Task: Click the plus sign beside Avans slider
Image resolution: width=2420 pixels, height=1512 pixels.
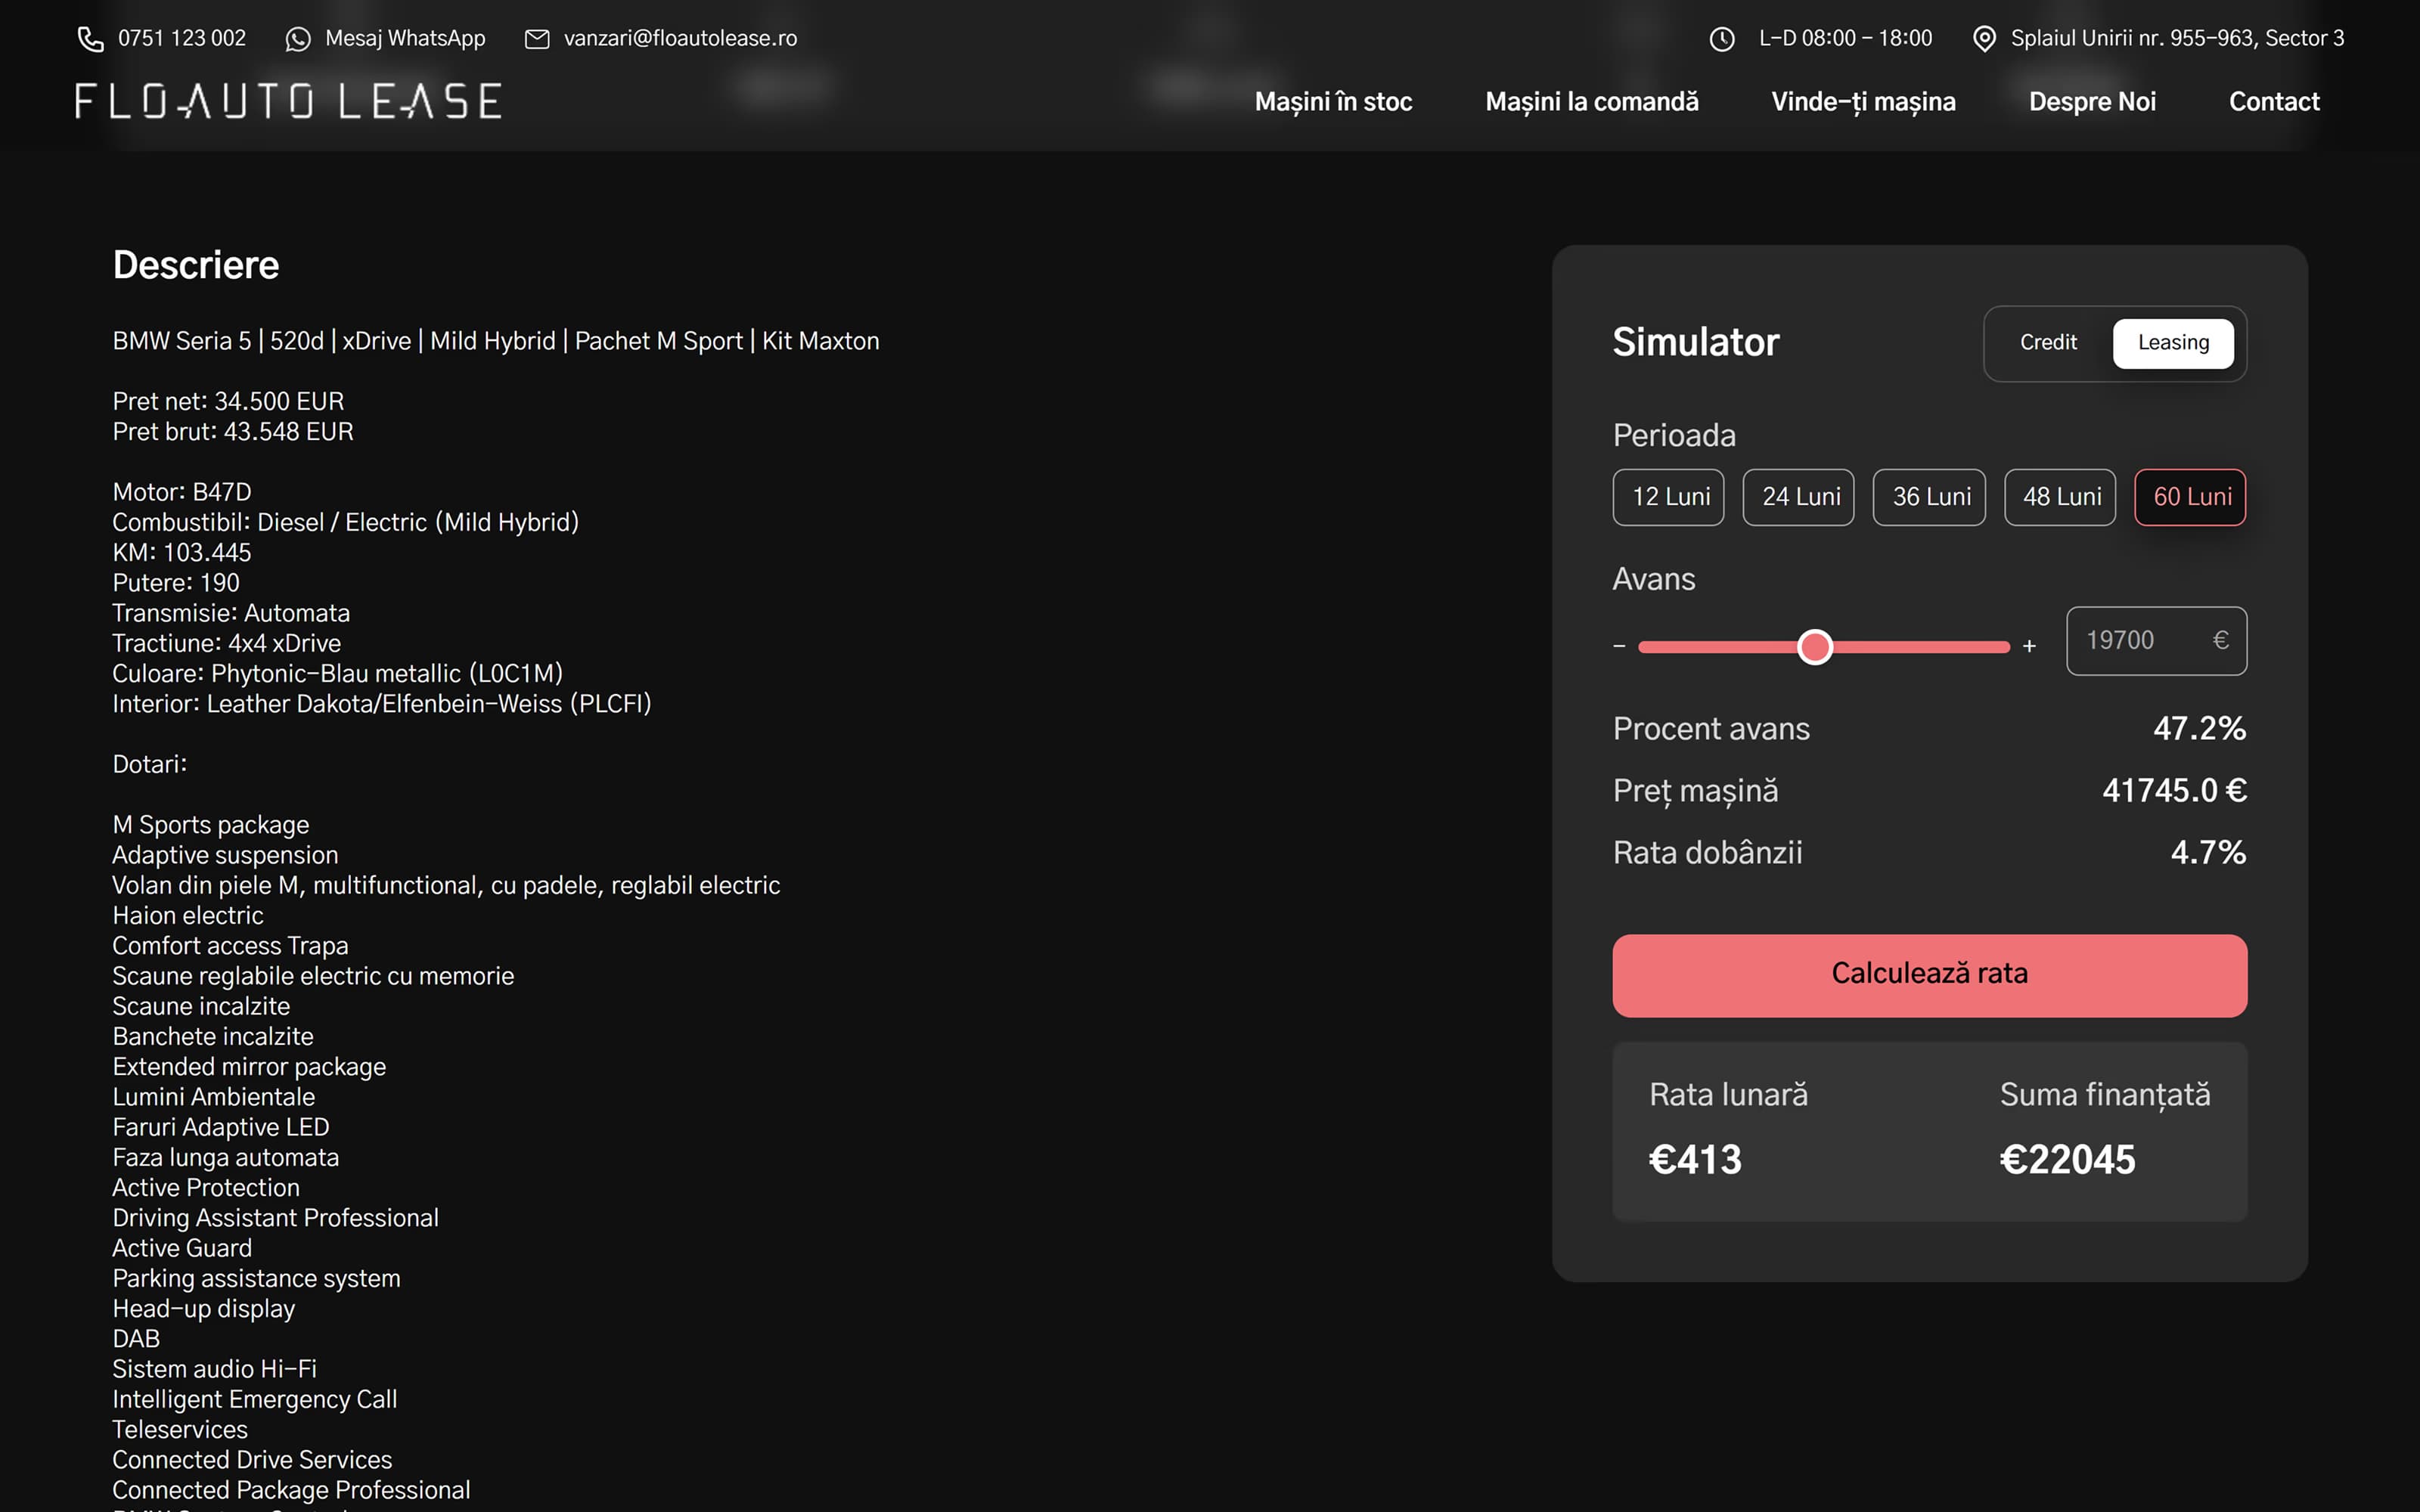Action: coord(2029,647)
